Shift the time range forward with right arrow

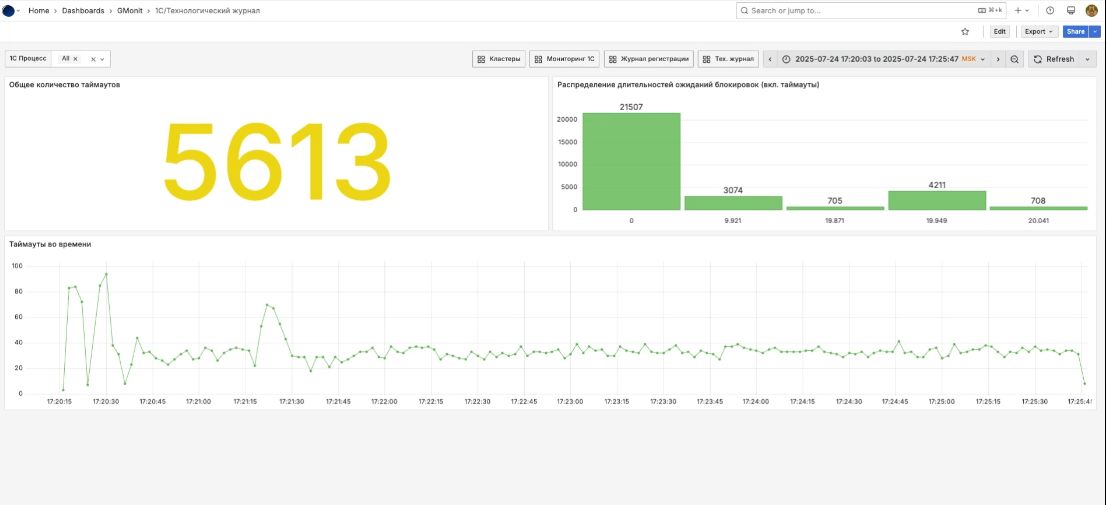(x=997, y=59)
